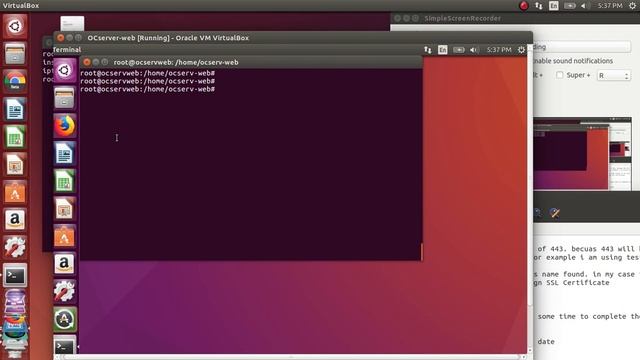The image size is (640, 360).
Task: Open System Settings in the host launcher
Action: (15, 248)
